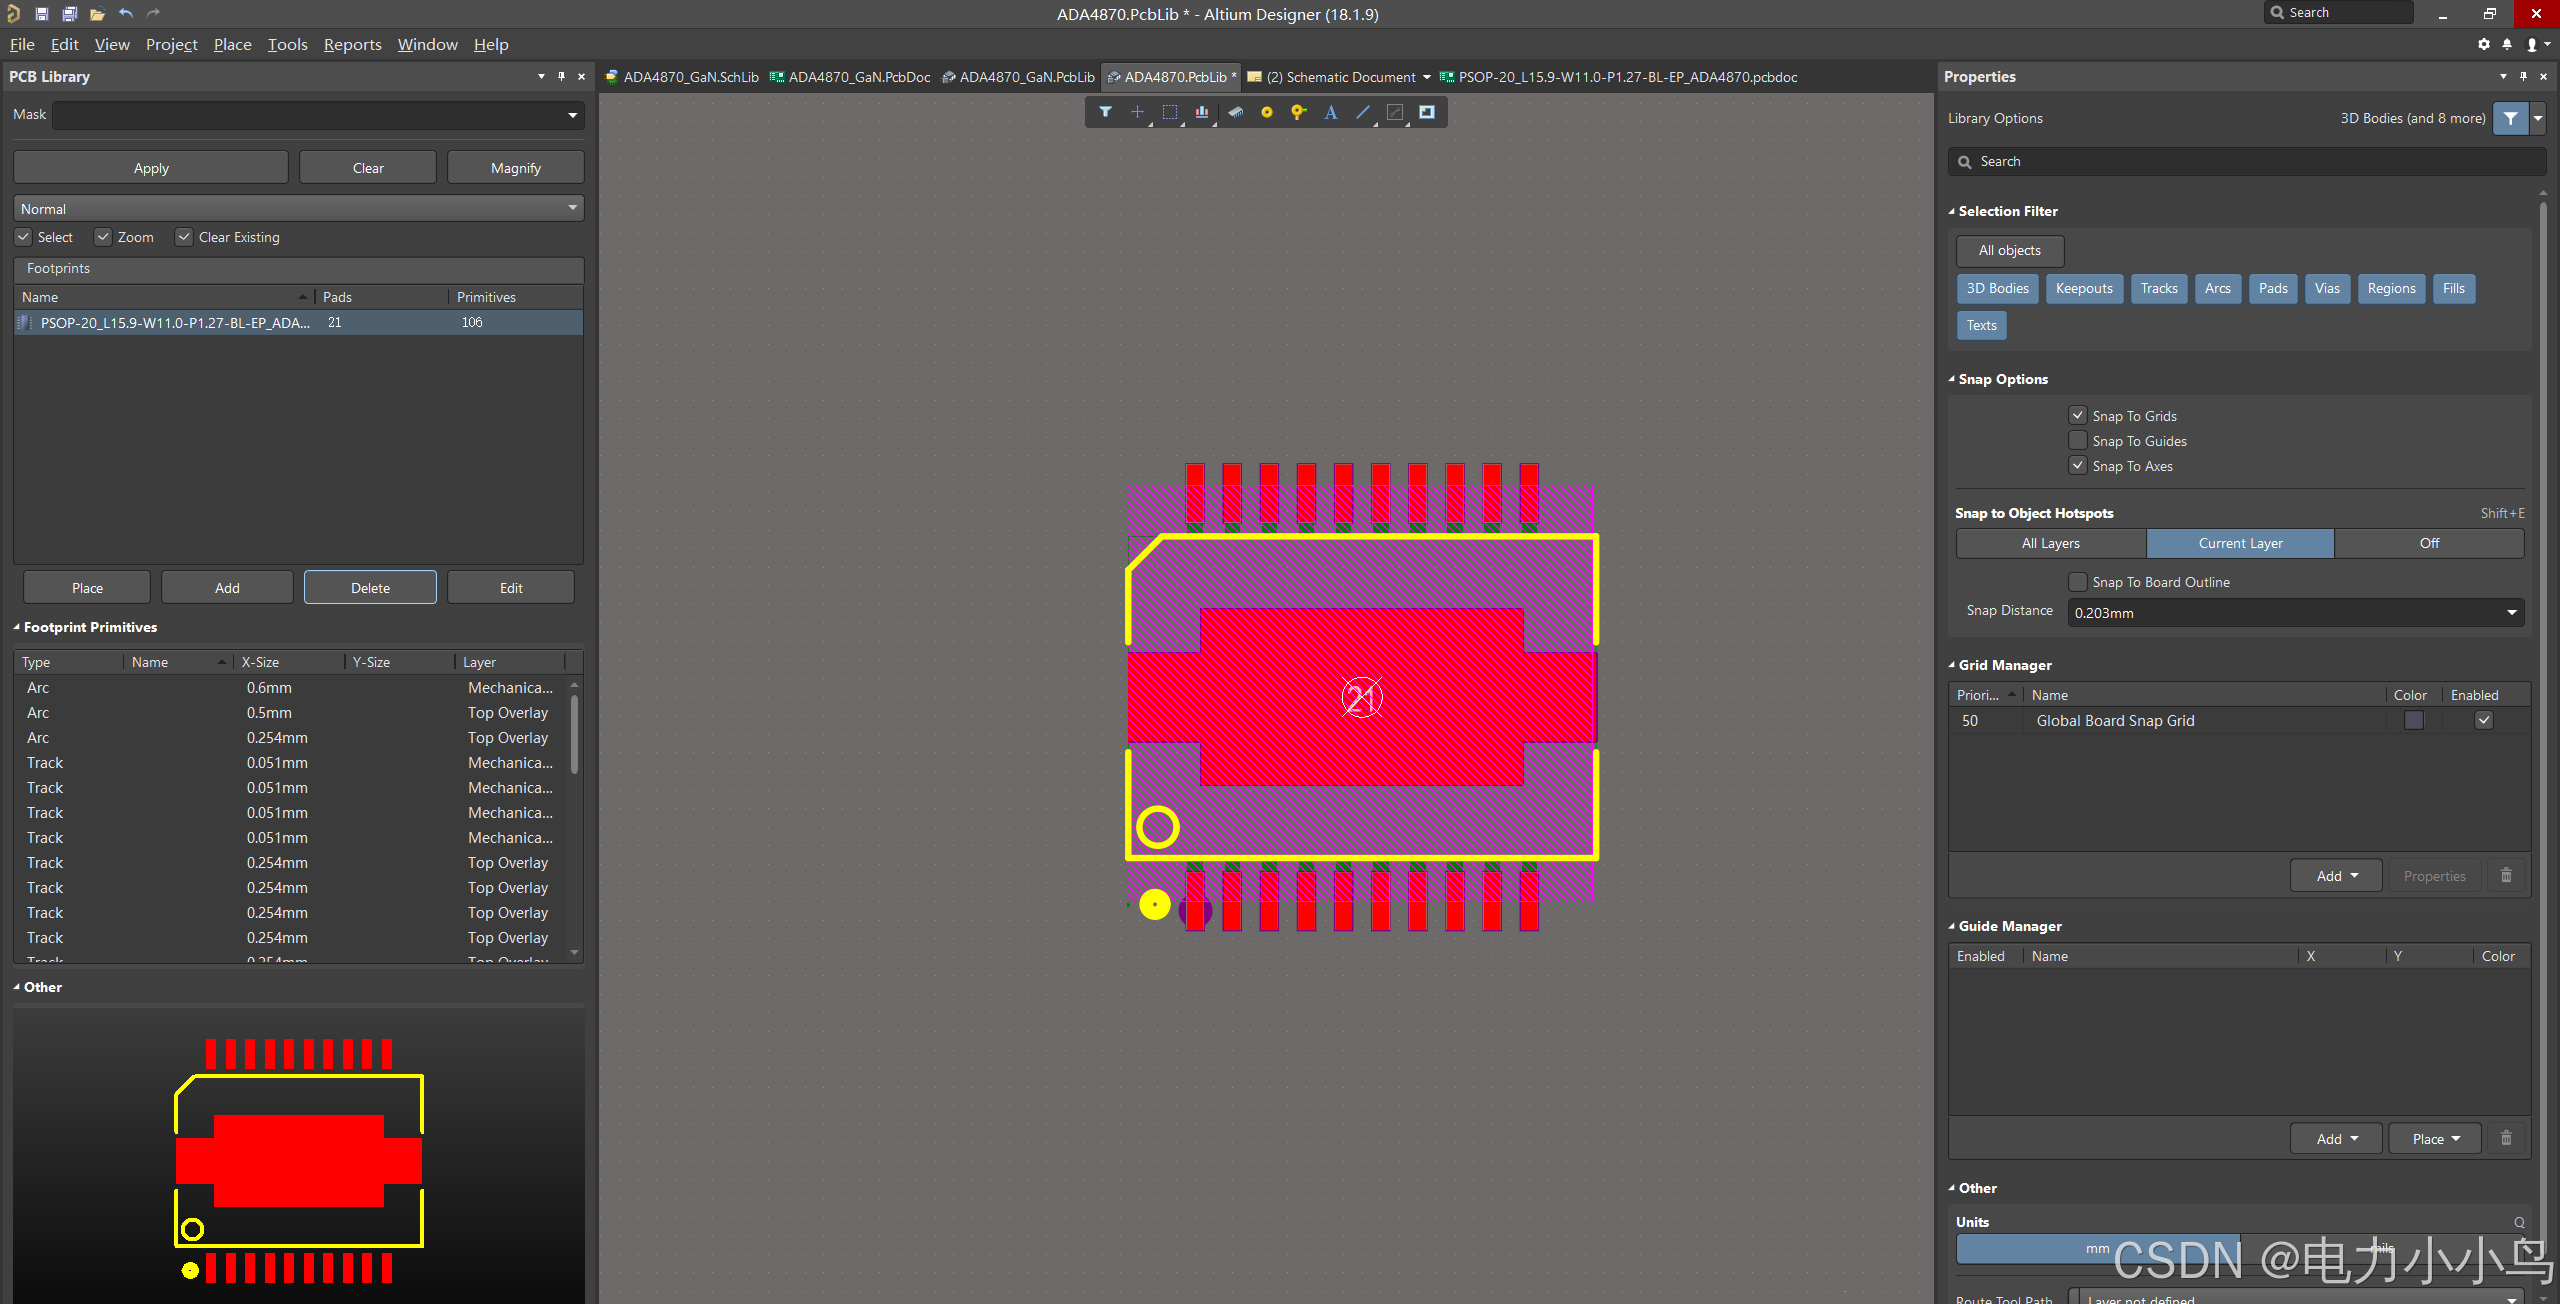The height and width of the screenshot is (1304, 2560).
Task: Open the settings gear icon top right
Action: pyautogui.click(x=2484, y=44)
